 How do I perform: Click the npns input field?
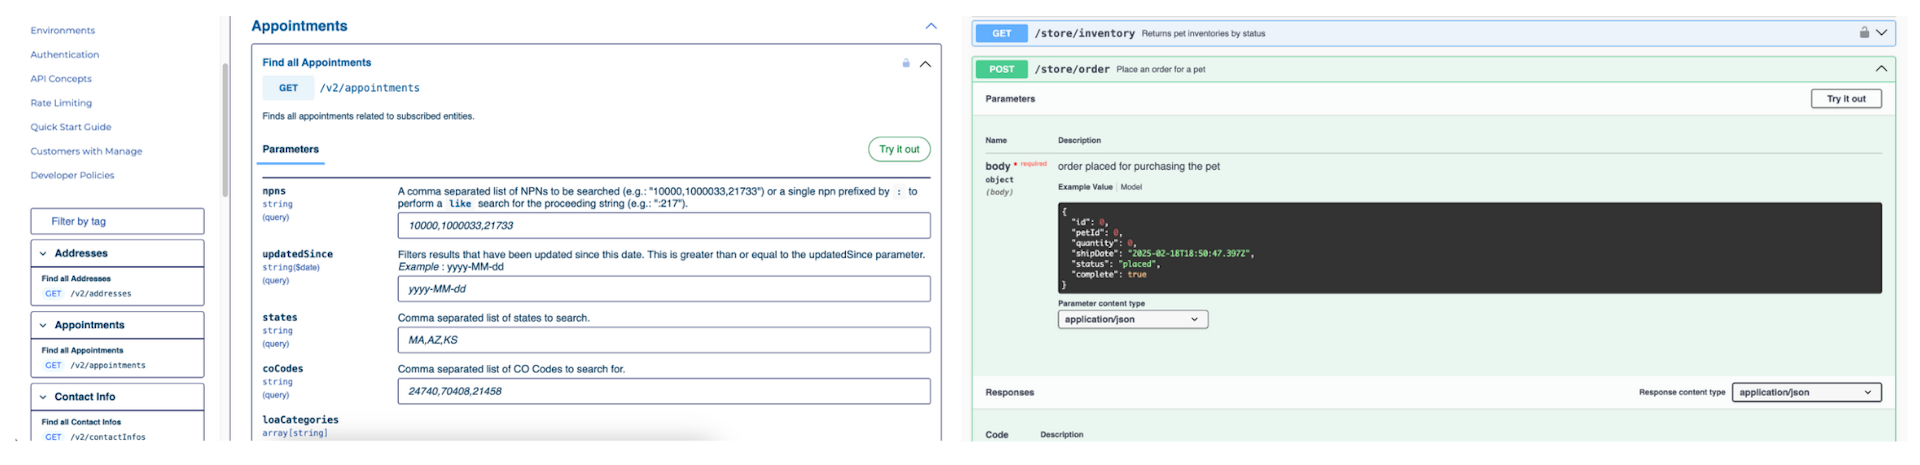(x=663, y=226)
